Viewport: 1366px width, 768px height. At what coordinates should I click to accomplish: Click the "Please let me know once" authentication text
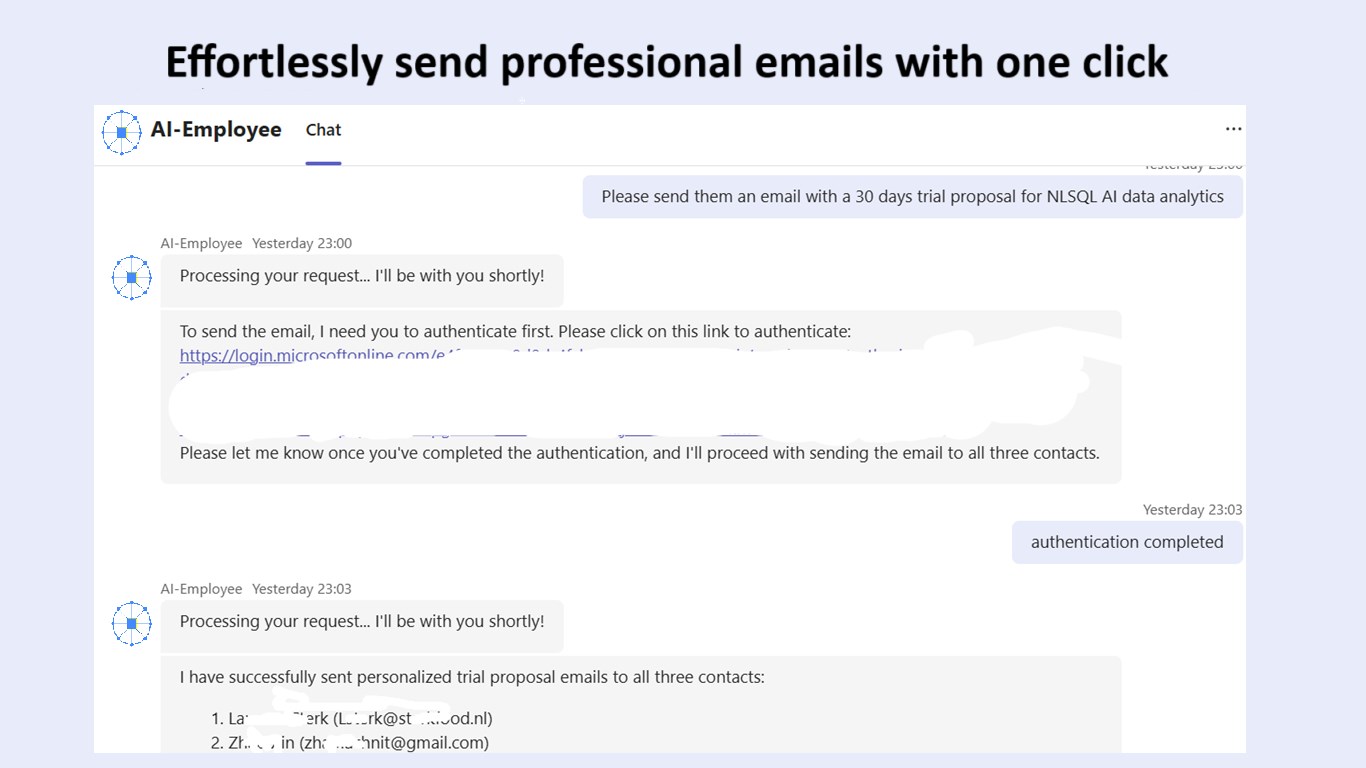639,453
